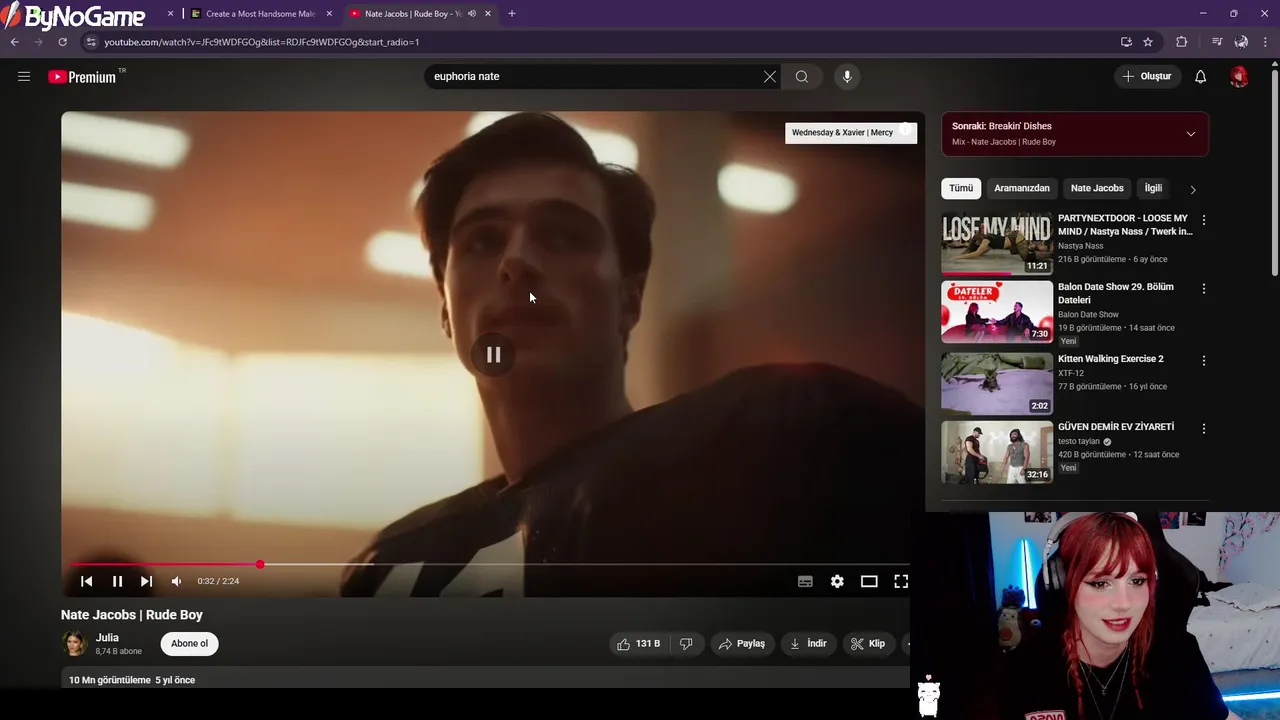Click the progress bar scrubber dot

pyautogui.click(x=260, y=565)
